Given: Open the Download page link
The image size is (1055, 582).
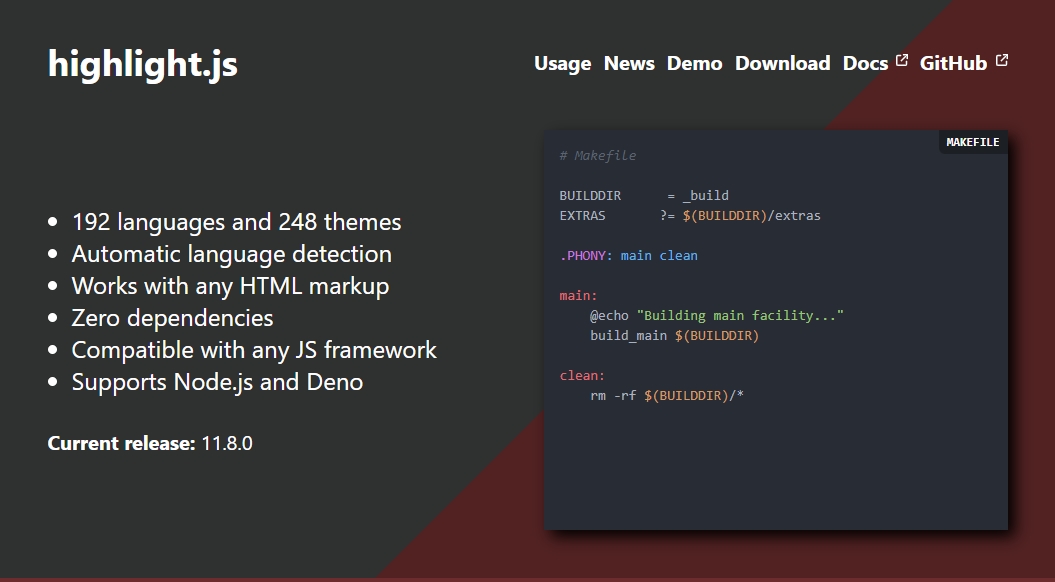Looking at the screenshot, I should coord(783,63).
